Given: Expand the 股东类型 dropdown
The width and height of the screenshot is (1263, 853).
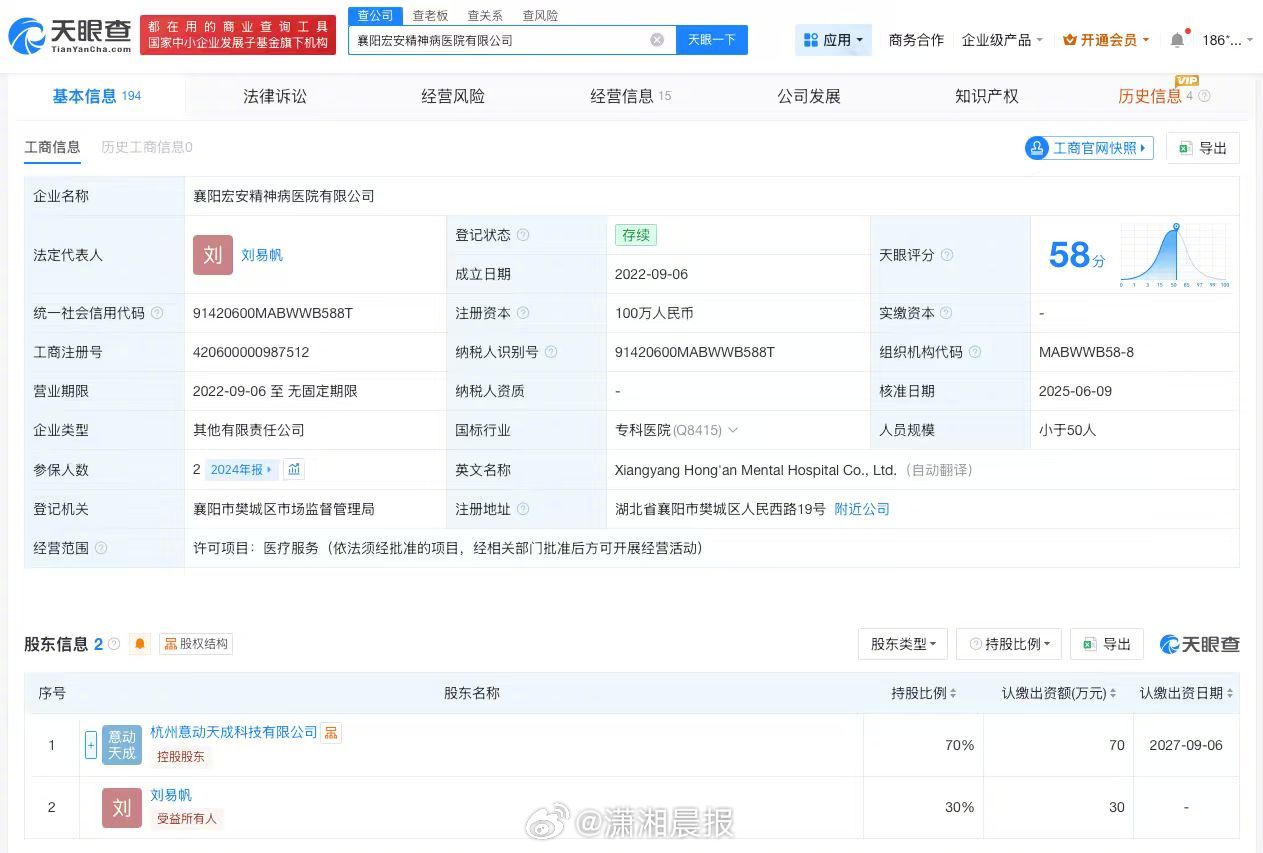Looking at the screenshot, I should (902, 643).
